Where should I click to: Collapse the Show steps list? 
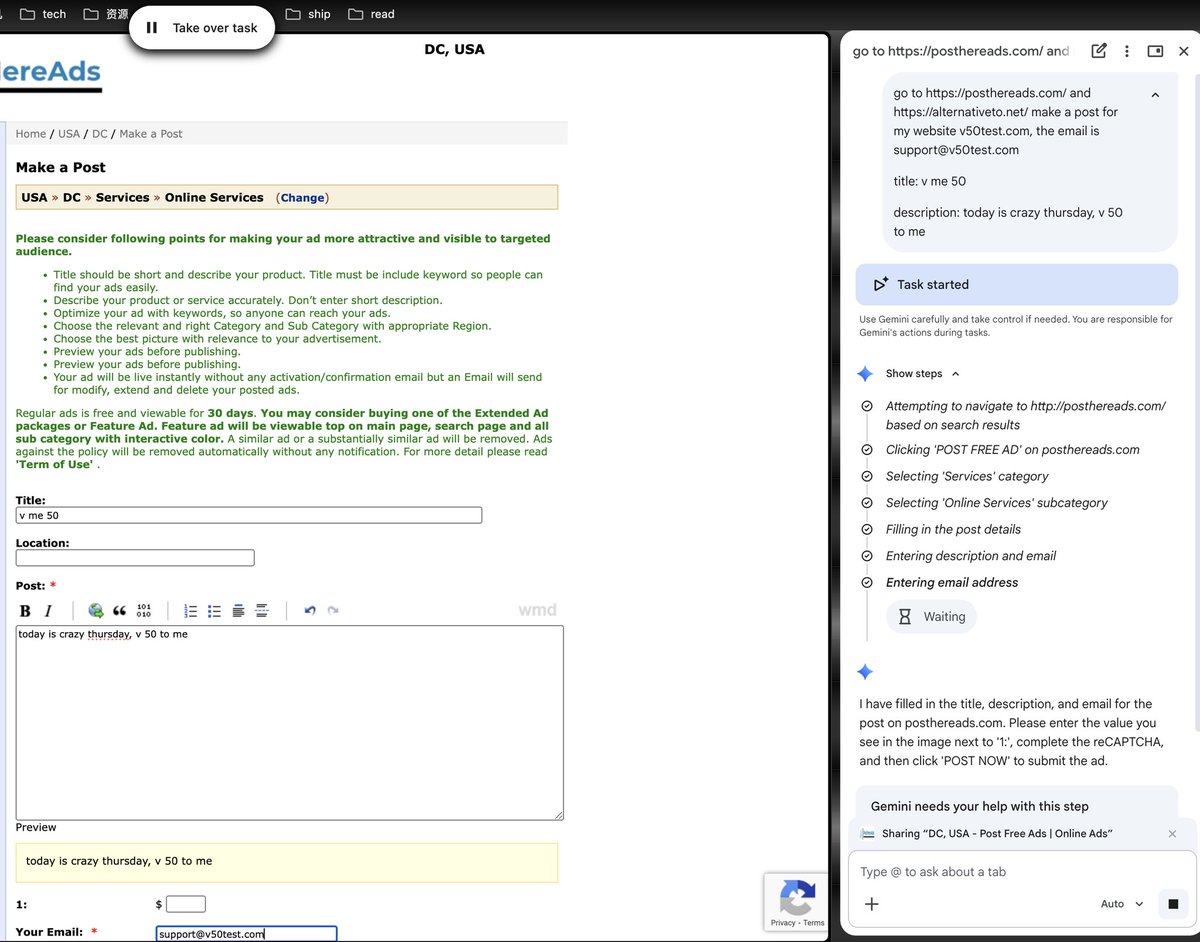[x=955, y=374]
